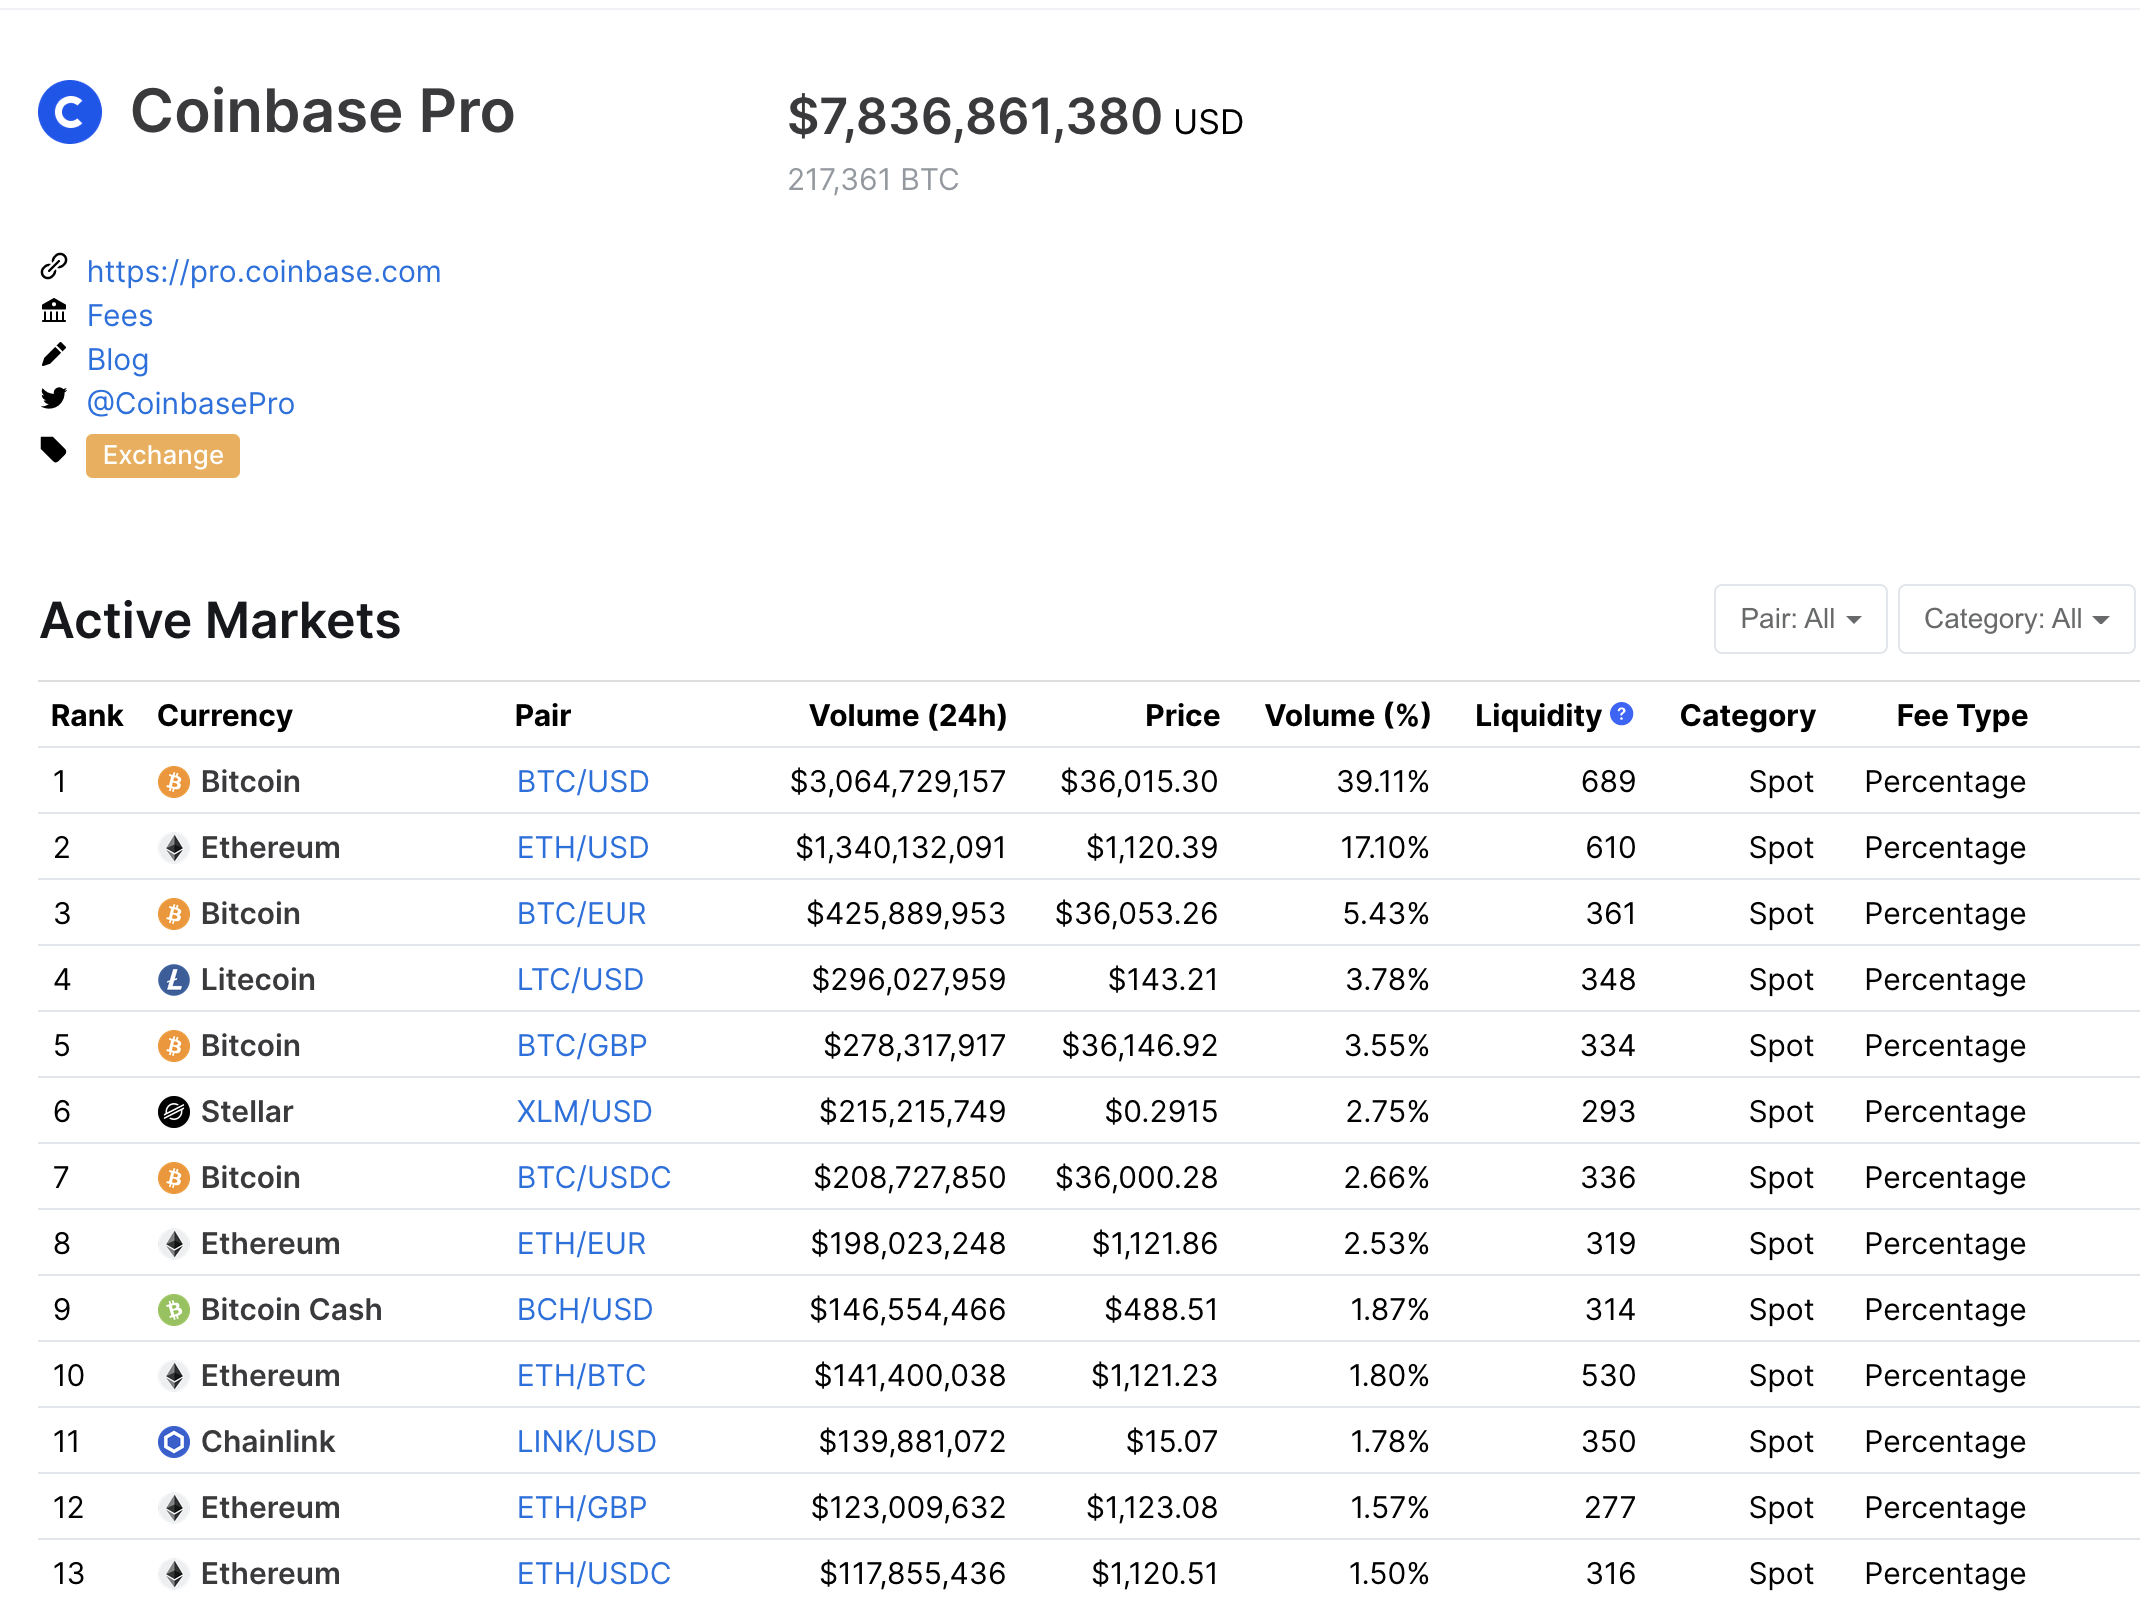This screenshot has width=2140, height=1602.
Task: Click the Liquidity help question mark icon
Action: coord(1622,714)
